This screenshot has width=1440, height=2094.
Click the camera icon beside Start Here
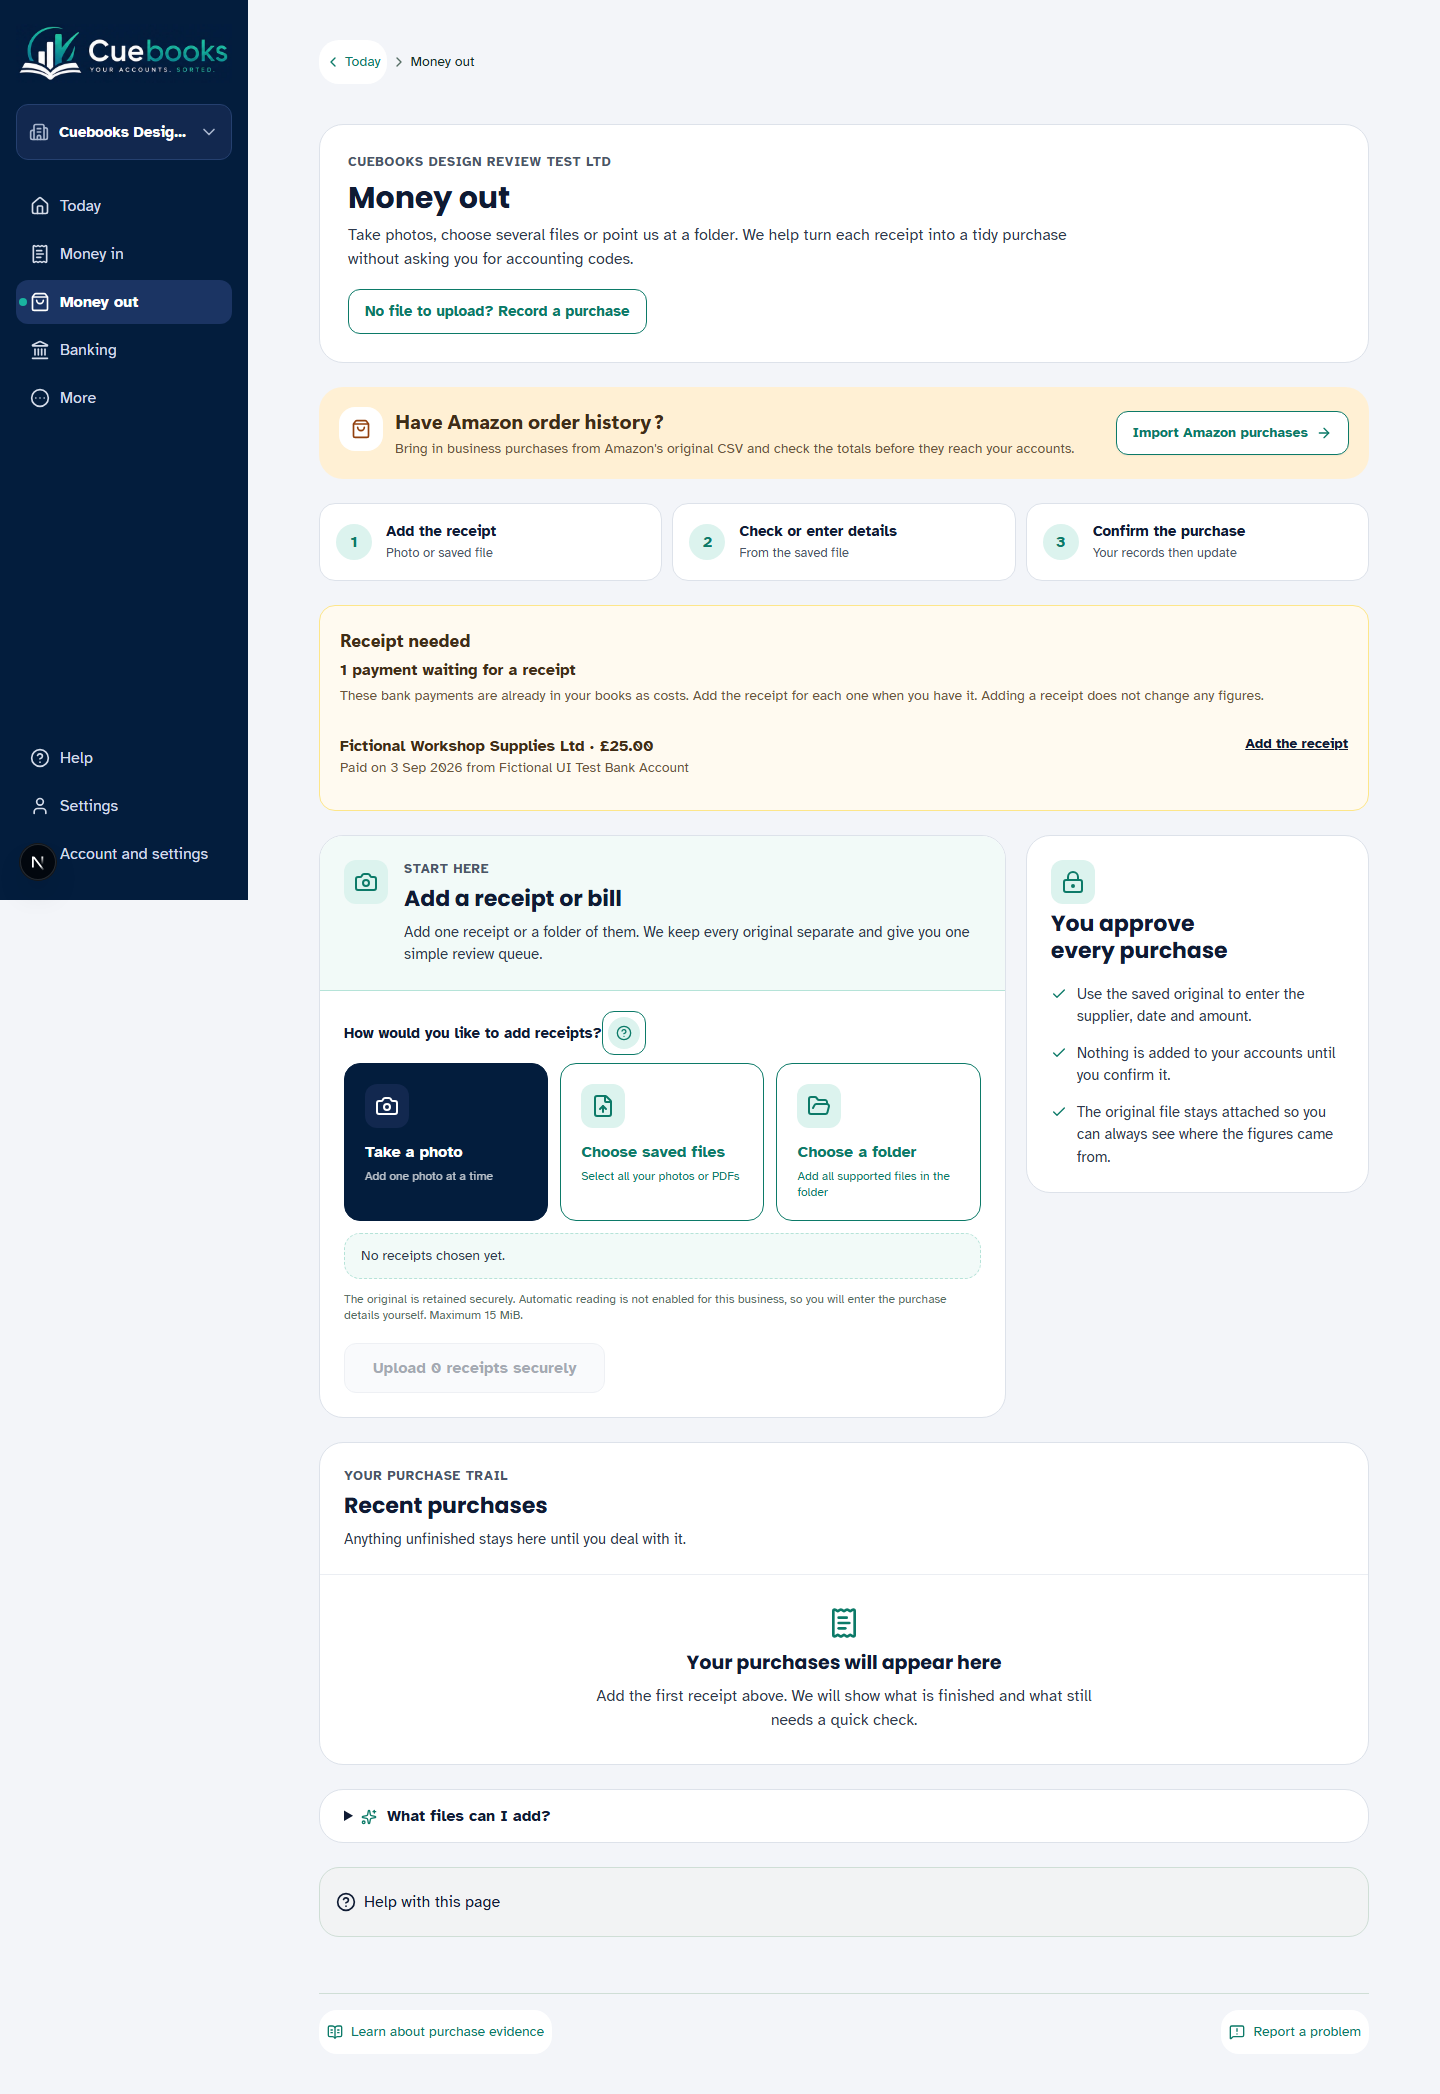366,882
